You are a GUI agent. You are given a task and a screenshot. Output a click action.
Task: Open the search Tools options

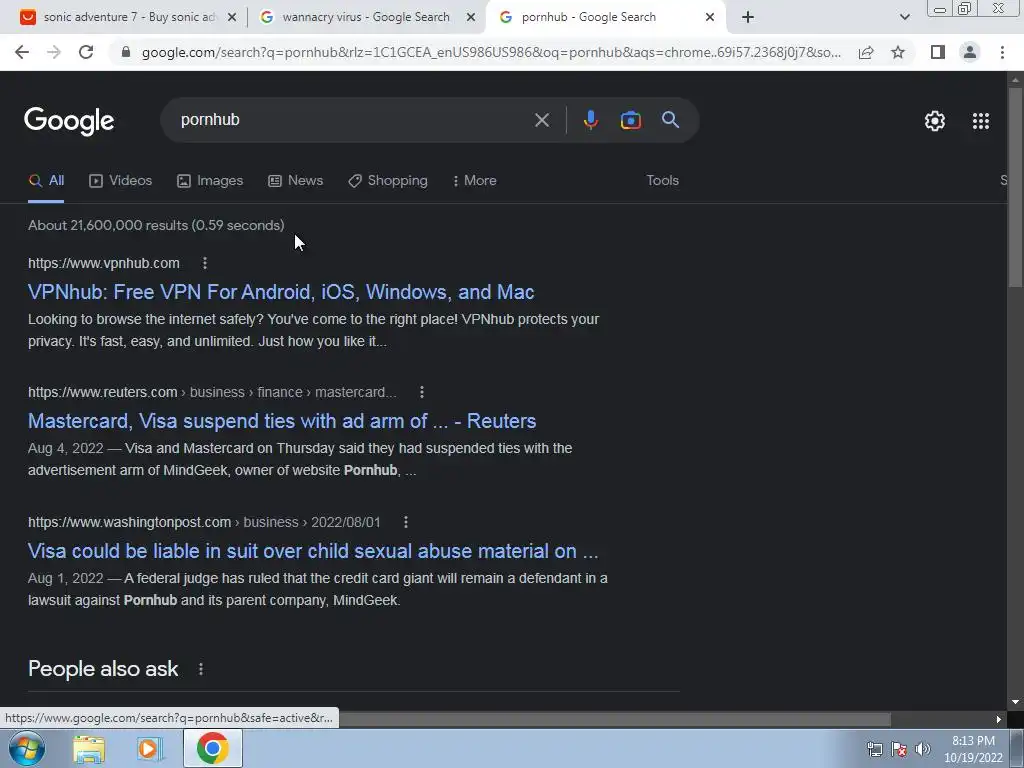[662, 181]
